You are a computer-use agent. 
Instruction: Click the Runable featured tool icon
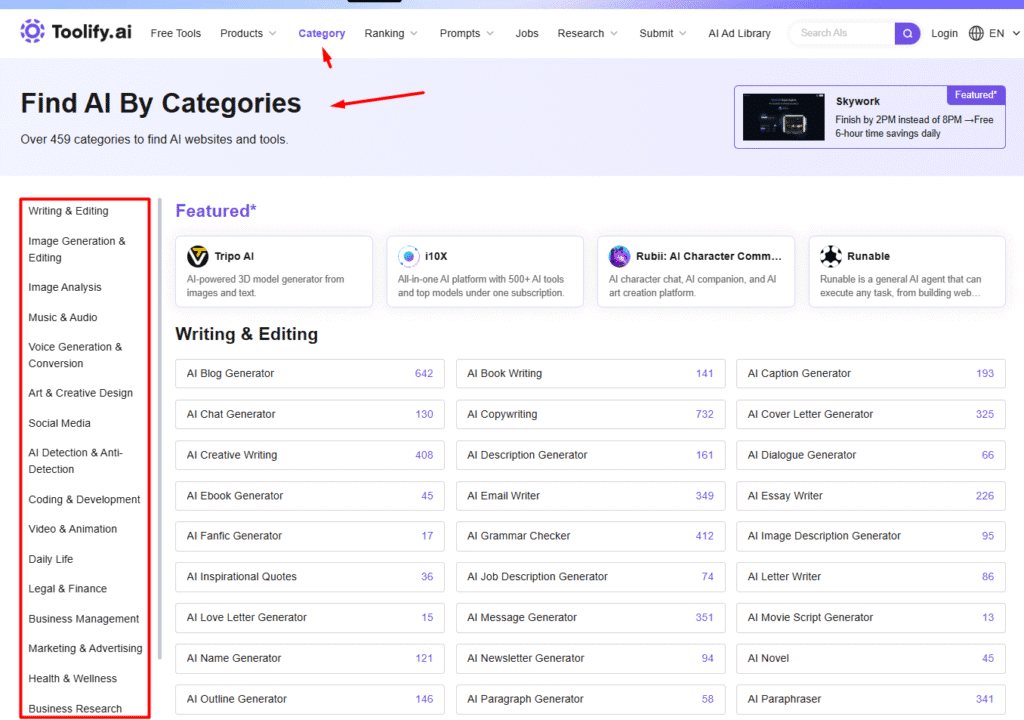831,256
